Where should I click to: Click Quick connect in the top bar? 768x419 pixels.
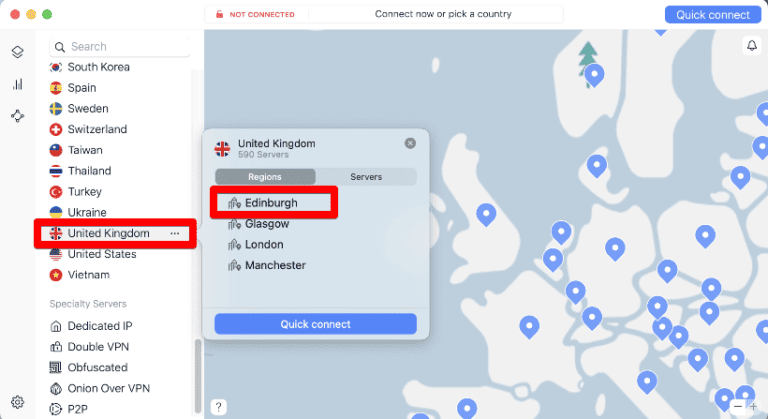[x=713, y=15]
